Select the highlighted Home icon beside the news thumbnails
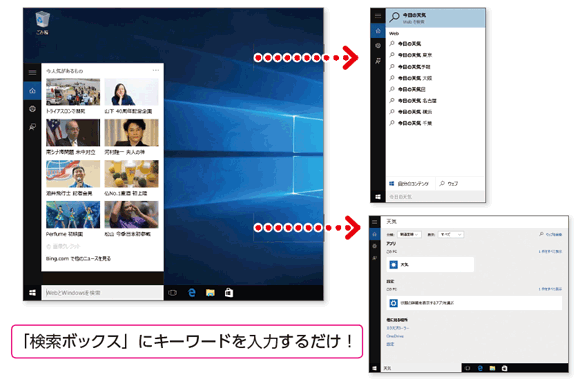Screen dimensions: 582x386 (32, 91)
